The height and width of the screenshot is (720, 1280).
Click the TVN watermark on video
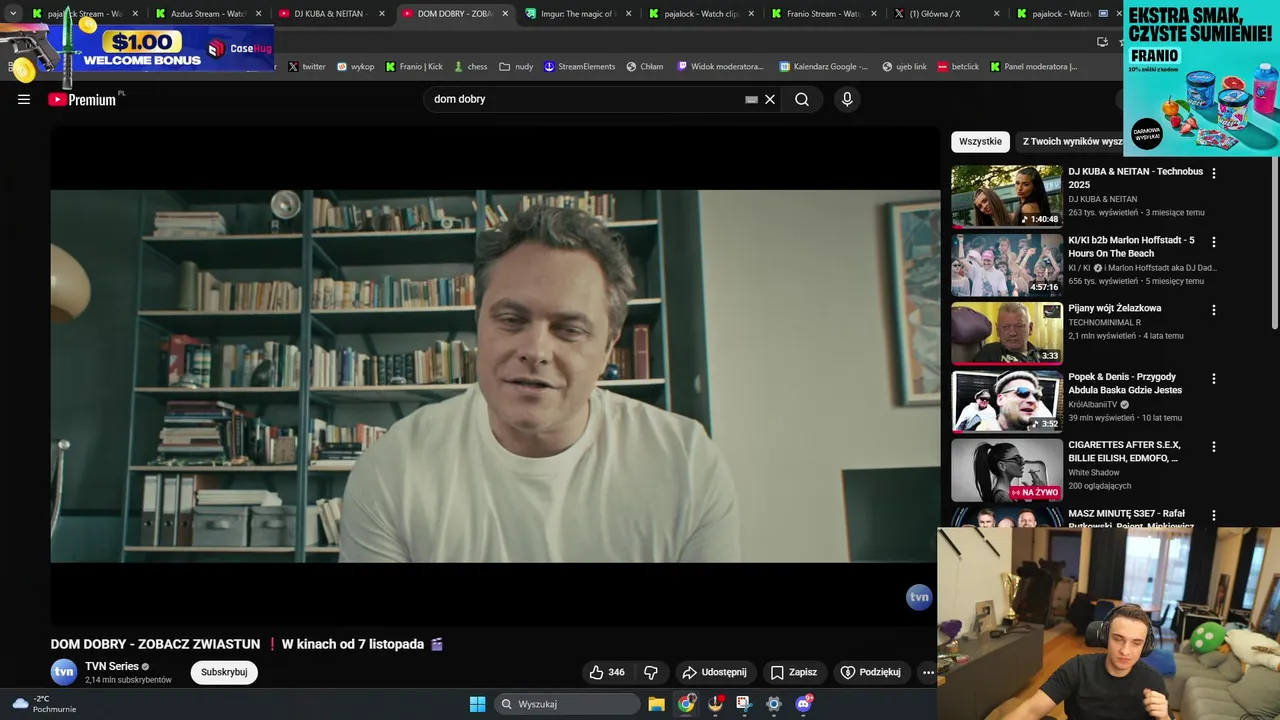[918, 597]
